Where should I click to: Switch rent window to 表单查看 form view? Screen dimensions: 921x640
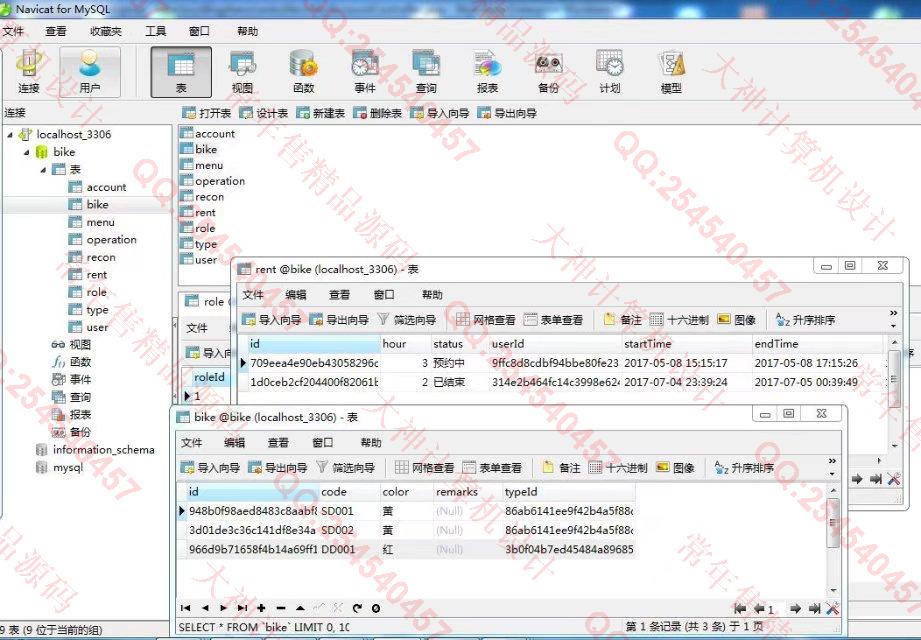[553, 320]
